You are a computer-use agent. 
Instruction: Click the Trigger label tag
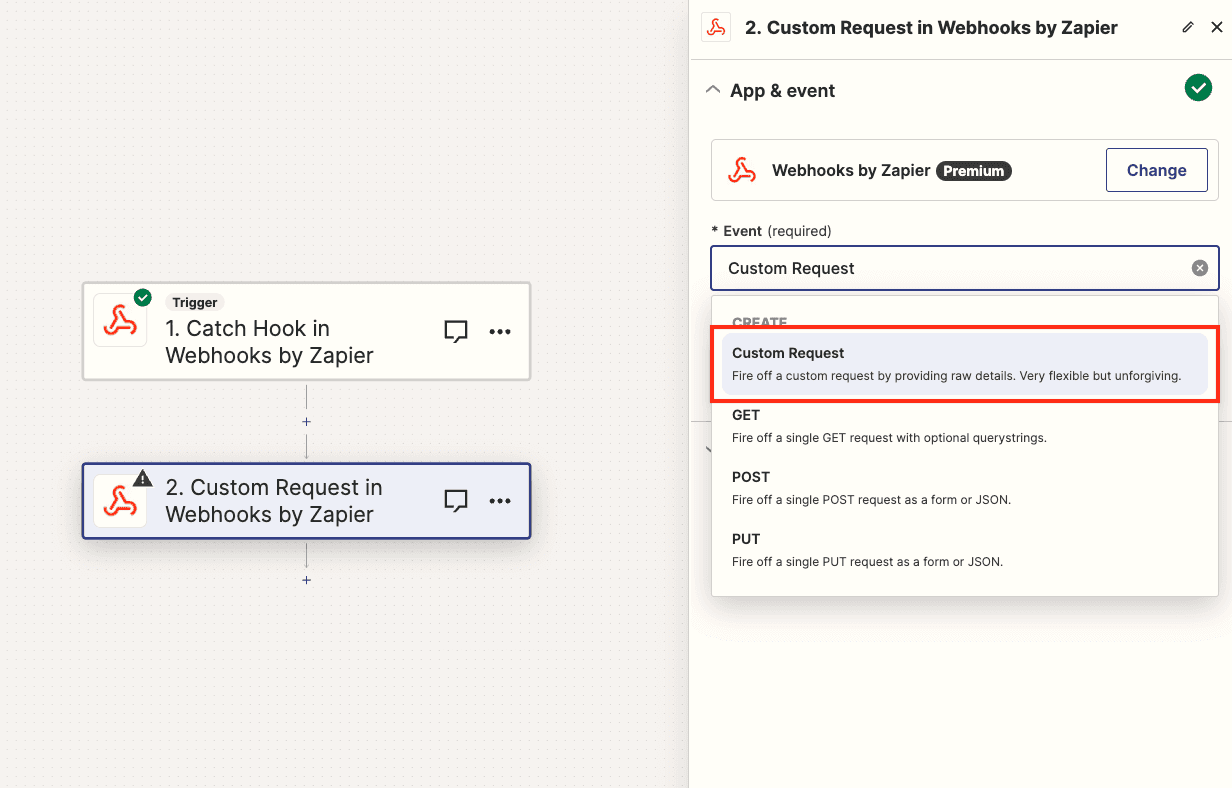195,302
